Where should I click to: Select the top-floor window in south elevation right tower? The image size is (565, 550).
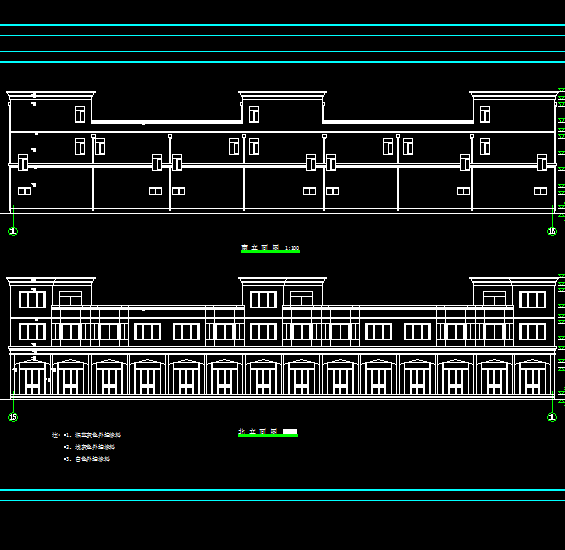pos(485,114)
